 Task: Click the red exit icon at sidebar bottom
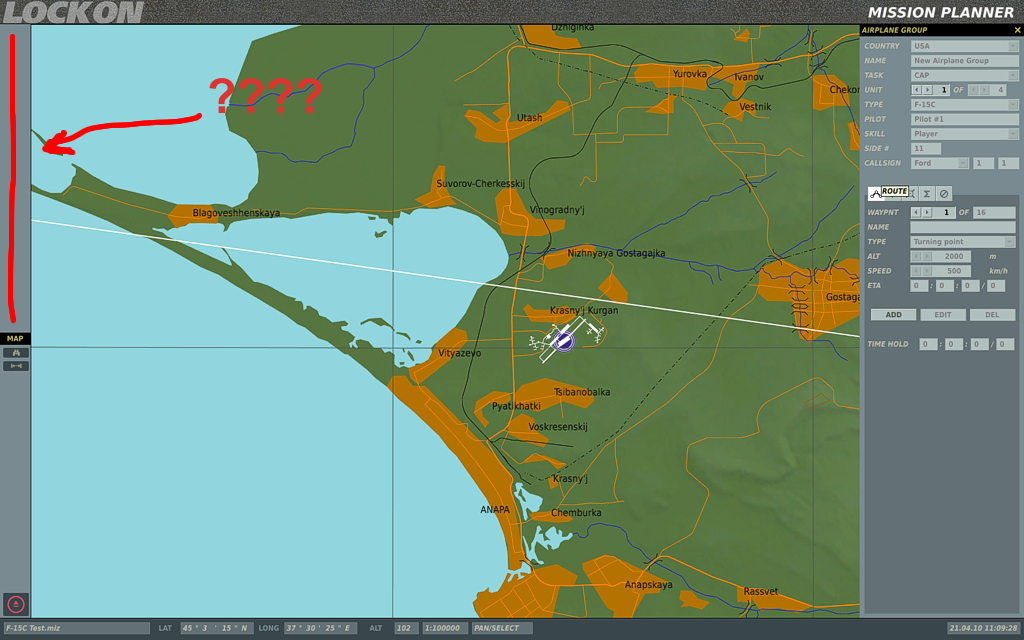click(x=16, y=604)
